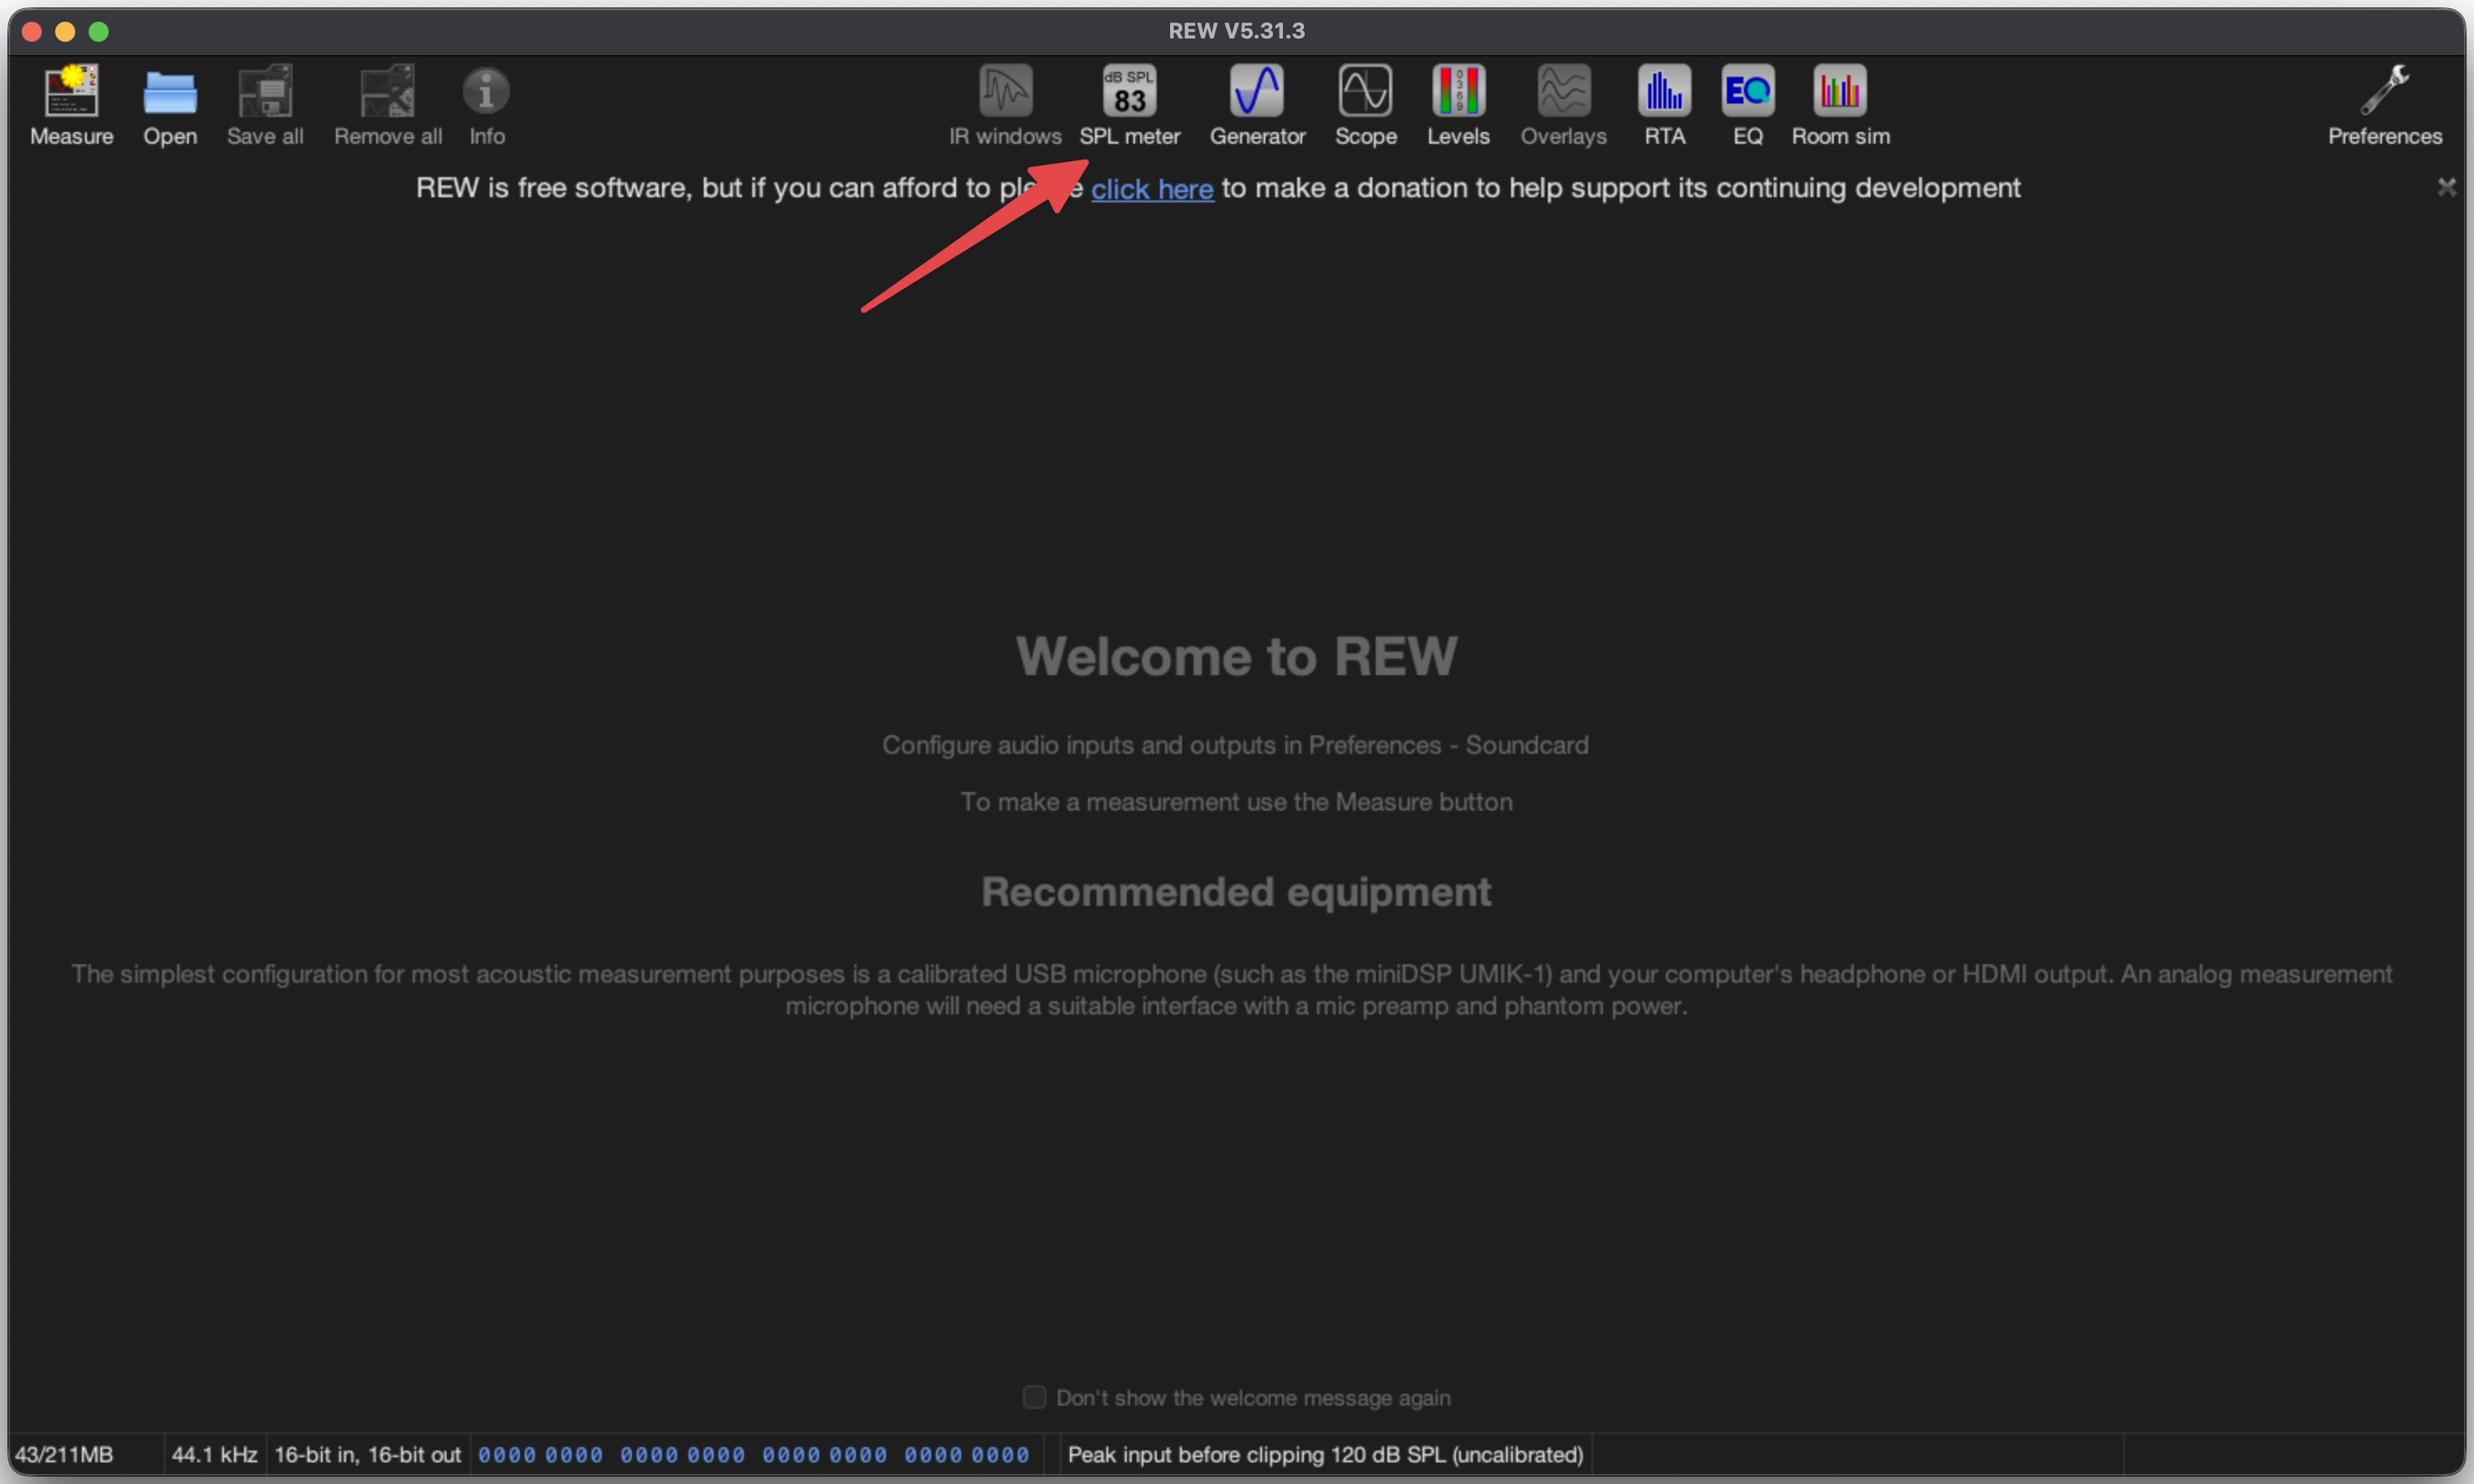Launch the signal Generator
Image resolution: width=2474 pixels, height=1484 pixels.
point(1257,106)
